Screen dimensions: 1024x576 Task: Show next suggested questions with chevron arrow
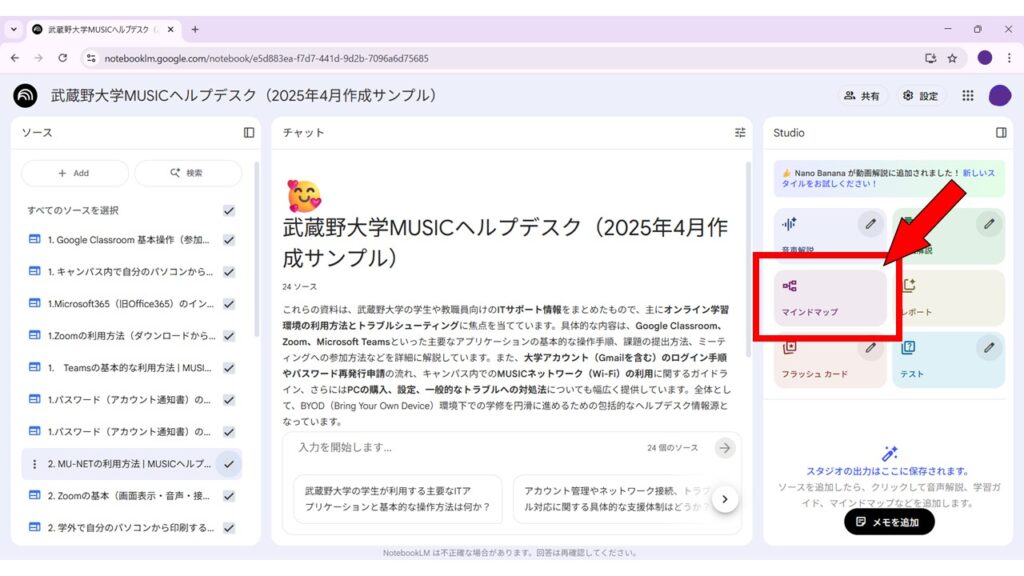(x=726, y=498)
